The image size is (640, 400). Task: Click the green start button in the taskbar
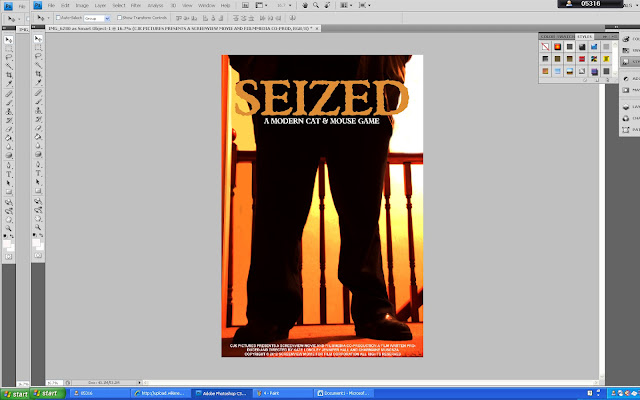pos(48,393)
